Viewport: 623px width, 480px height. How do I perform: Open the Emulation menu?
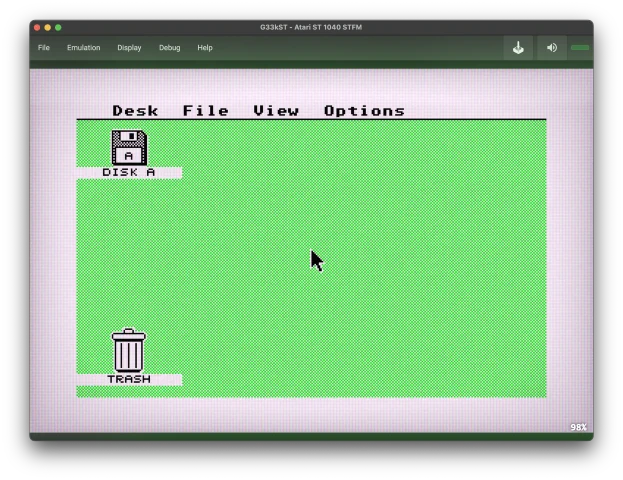(x=83, y=48)
